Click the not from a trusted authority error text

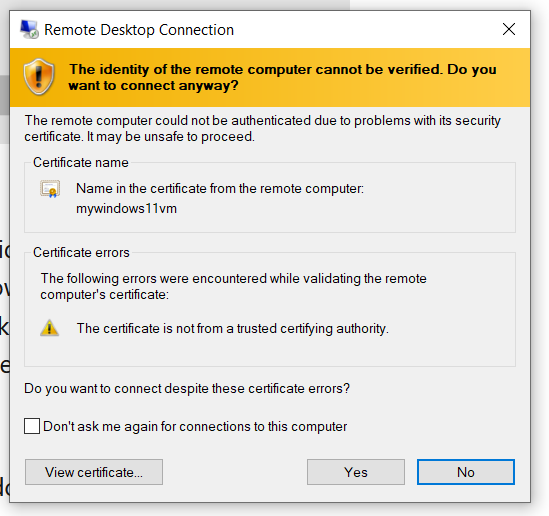coord(233,329)
